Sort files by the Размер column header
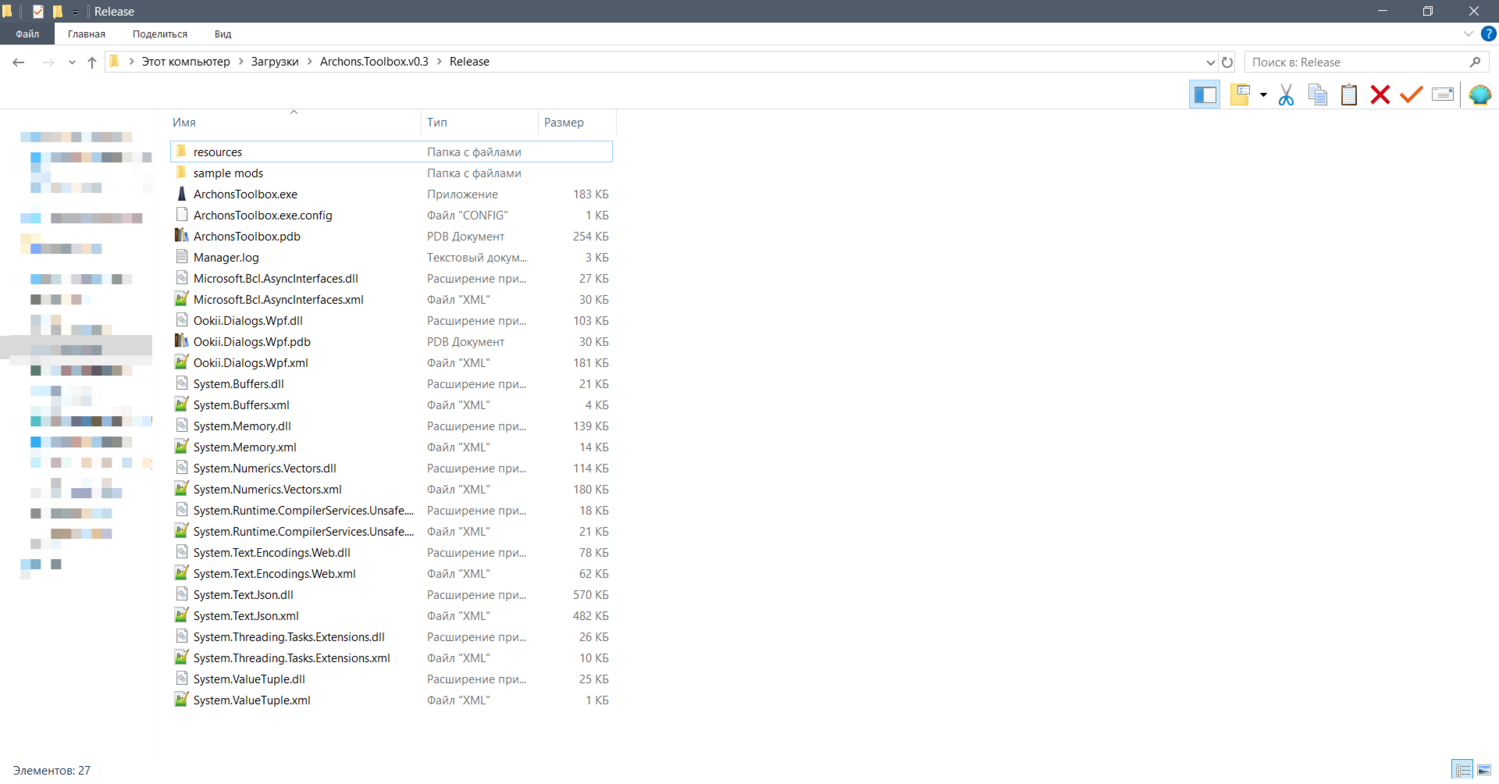This screenshot has width=1499, height=784. 564,122
